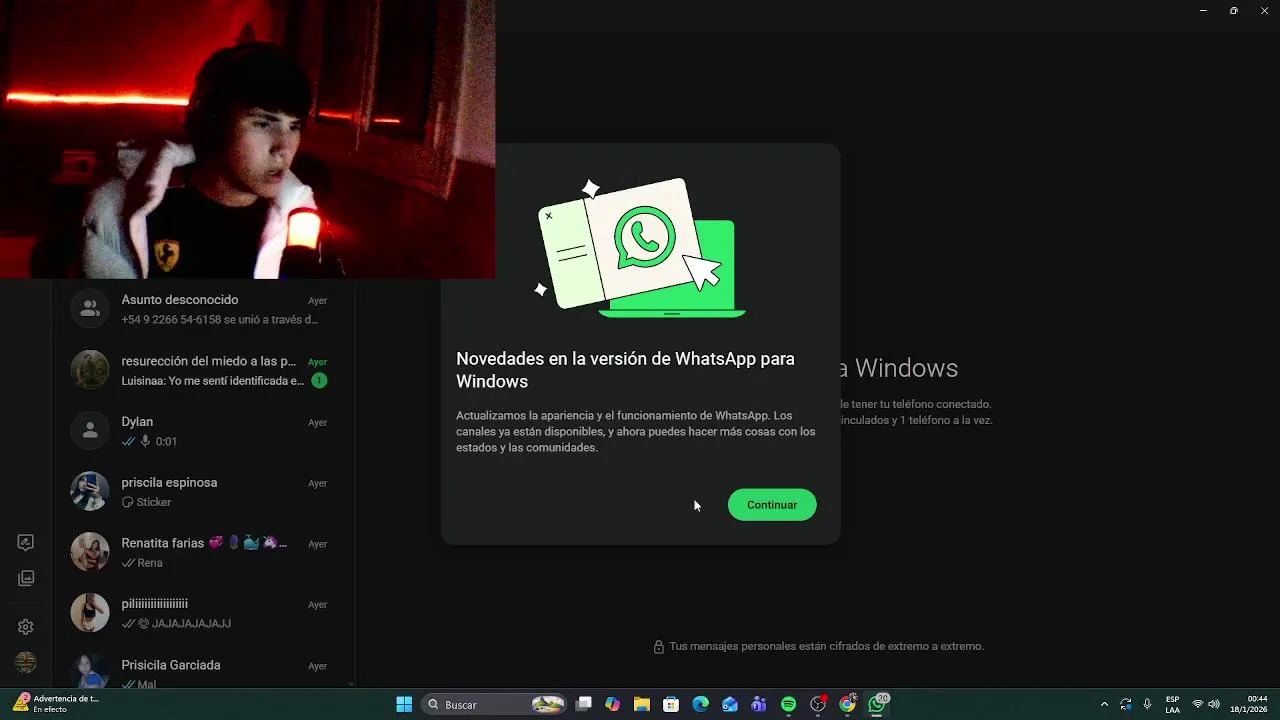Click the piliiiiiii contact profile picture
The image size is (1280, 720).
(x=90, y=613)
